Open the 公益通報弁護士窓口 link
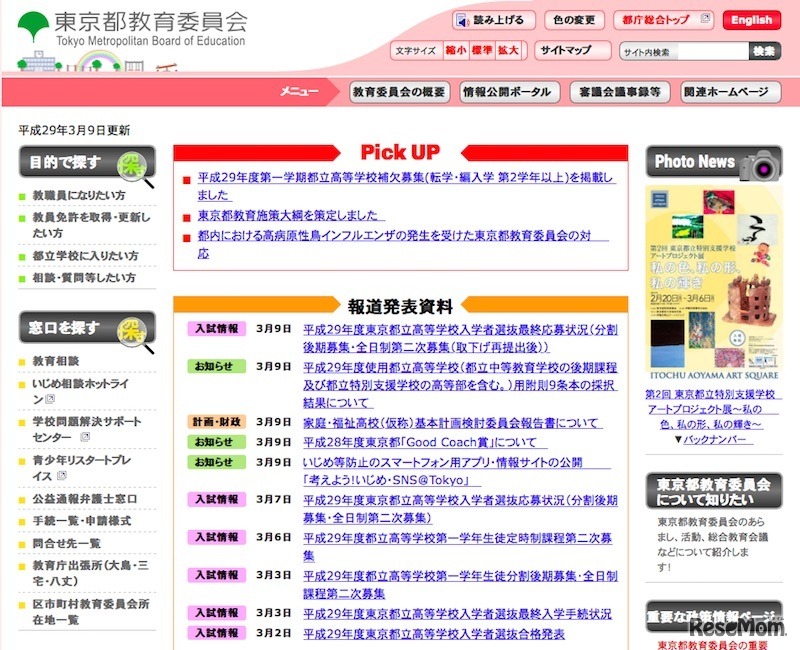800x650 pixels. pyautogui.click(x=85, y=499)
